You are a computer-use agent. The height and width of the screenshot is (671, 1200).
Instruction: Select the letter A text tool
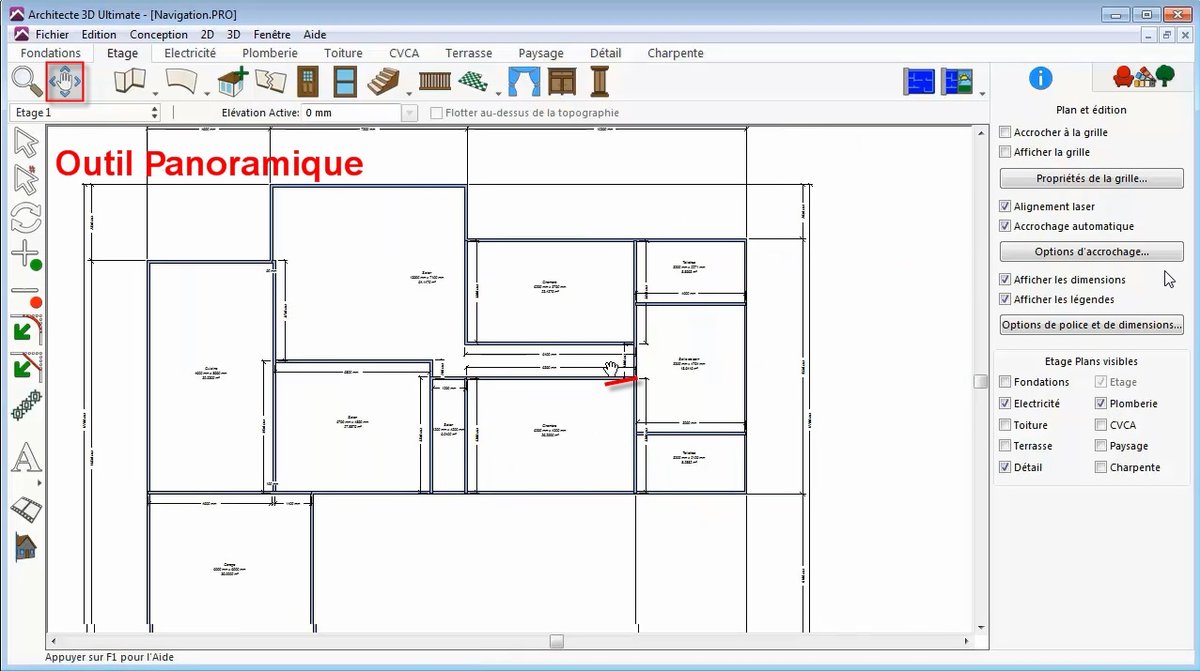[26, 459]
